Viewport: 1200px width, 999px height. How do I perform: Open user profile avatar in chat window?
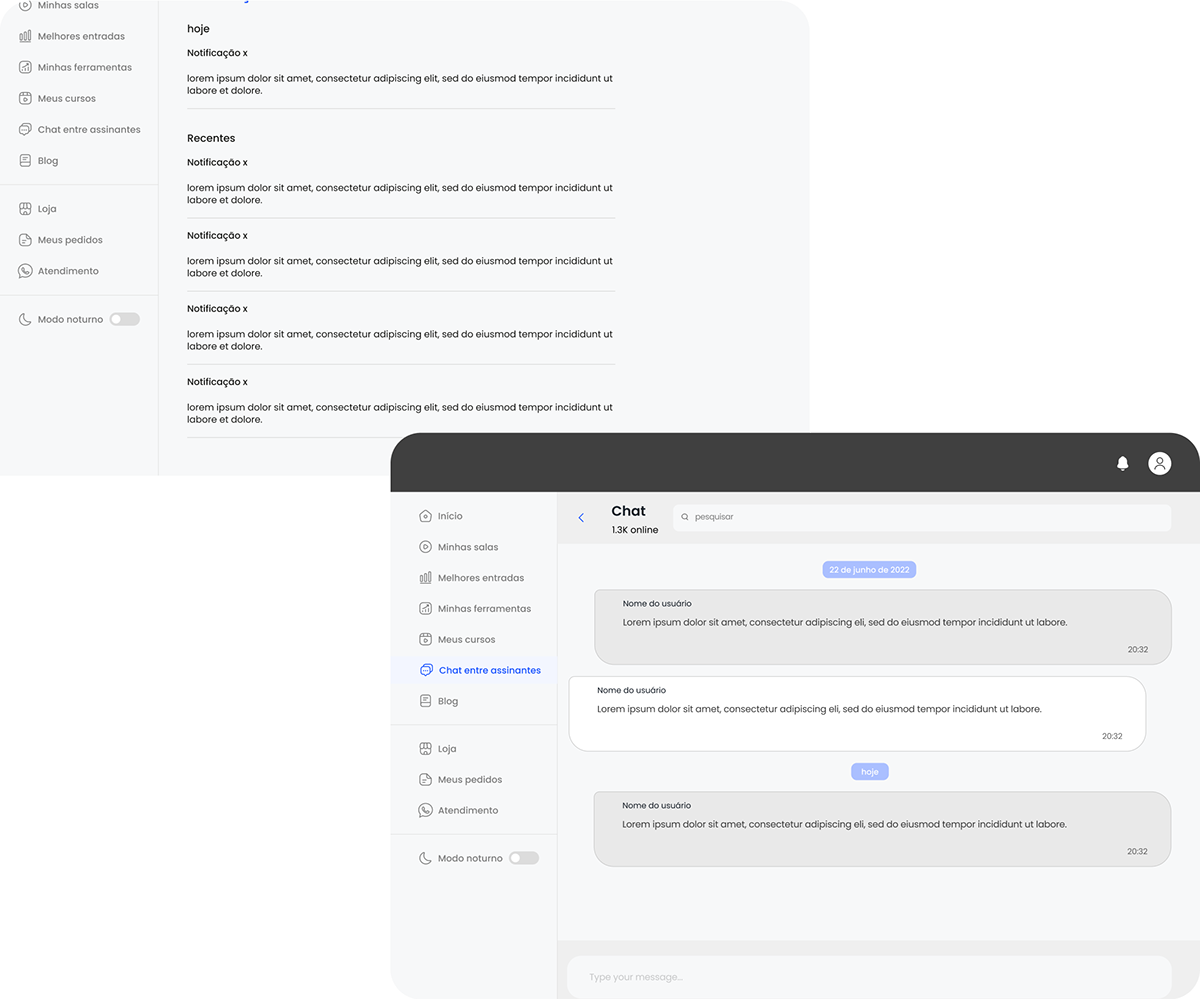pyautogui.click(x=1159, y=463)
